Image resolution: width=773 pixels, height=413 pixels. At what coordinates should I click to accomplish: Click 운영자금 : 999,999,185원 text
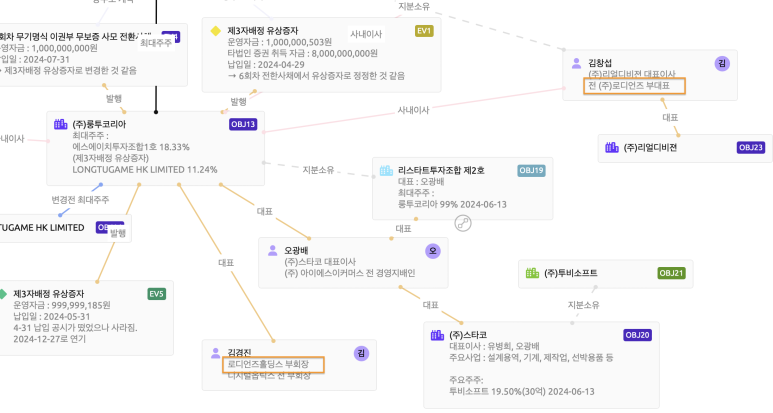[62, 305]
